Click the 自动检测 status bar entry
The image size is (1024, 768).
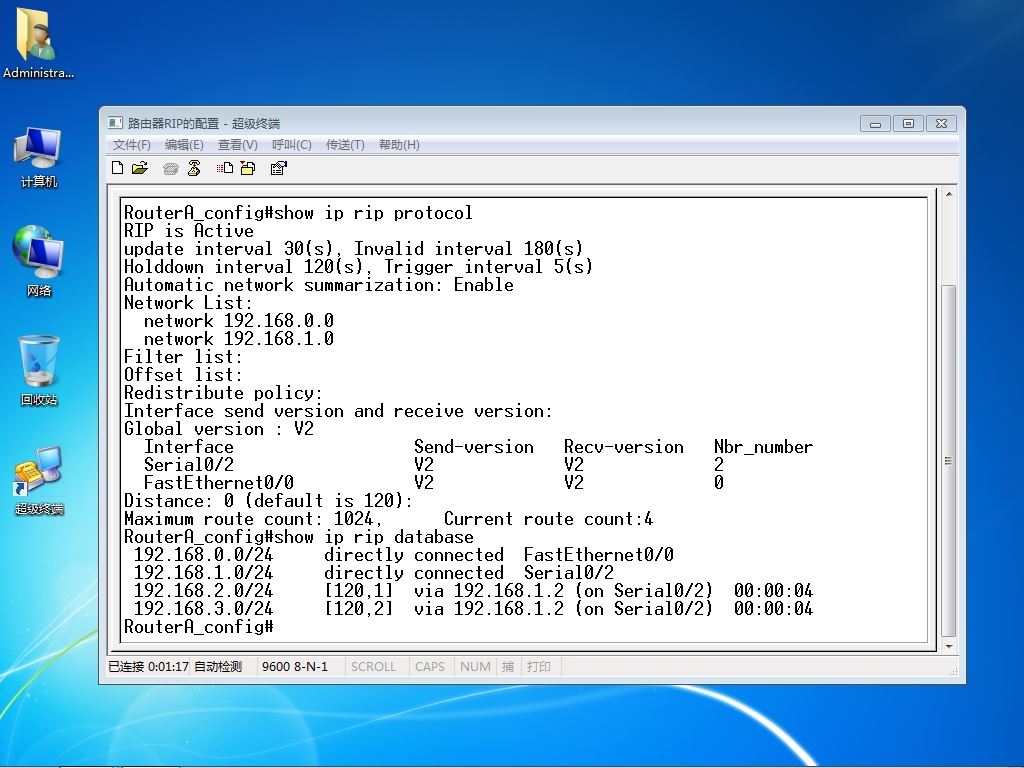tap(218, 667)
